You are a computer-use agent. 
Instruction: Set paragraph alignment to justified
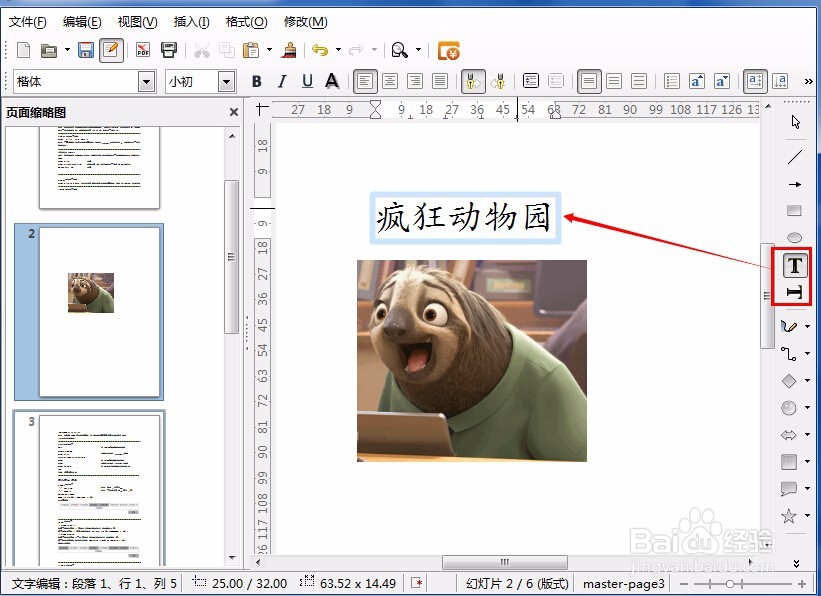click(440, 81)
